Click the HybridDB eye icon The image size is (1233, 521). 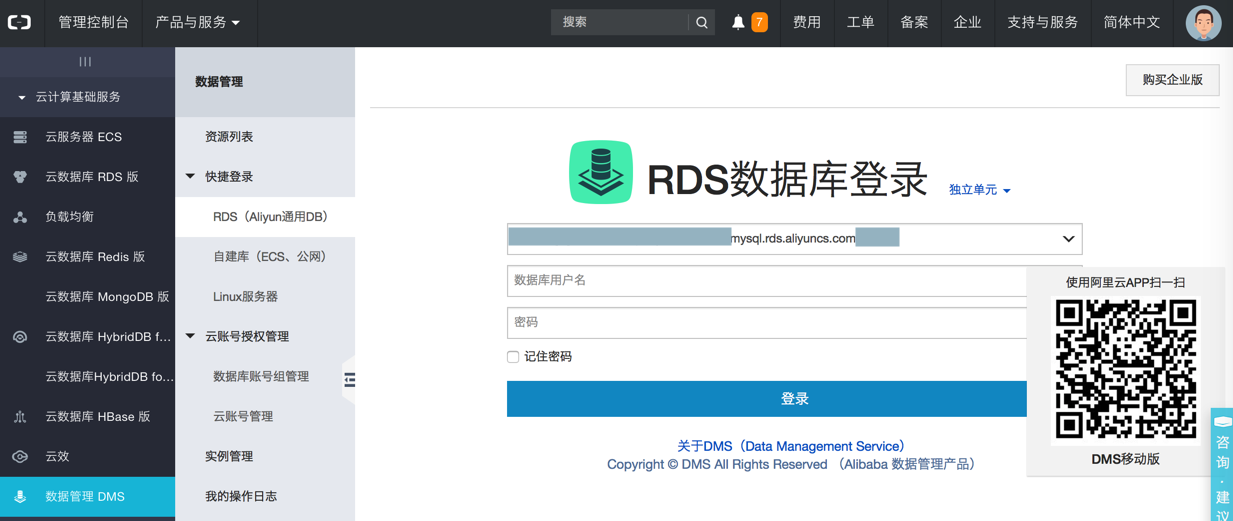coord(20,337)
